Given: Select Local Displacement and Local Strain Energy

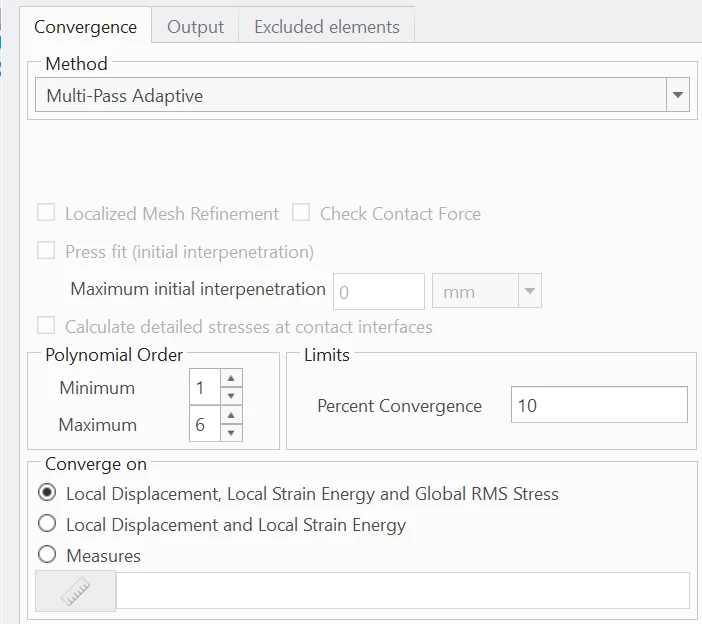Looking at the screenshot, I should point(47,523).
